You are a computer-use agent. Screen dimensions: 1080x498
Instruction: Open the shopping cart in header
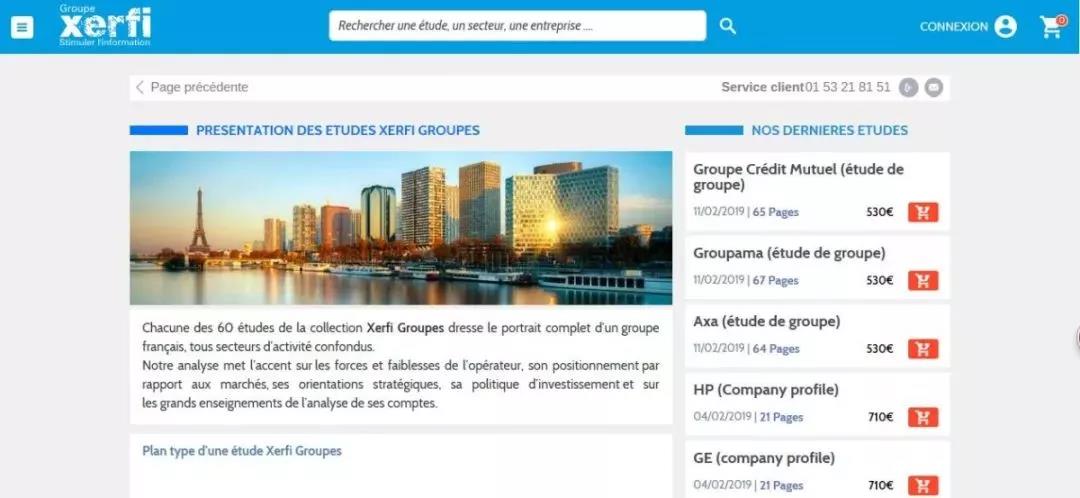click(1051, 26)
